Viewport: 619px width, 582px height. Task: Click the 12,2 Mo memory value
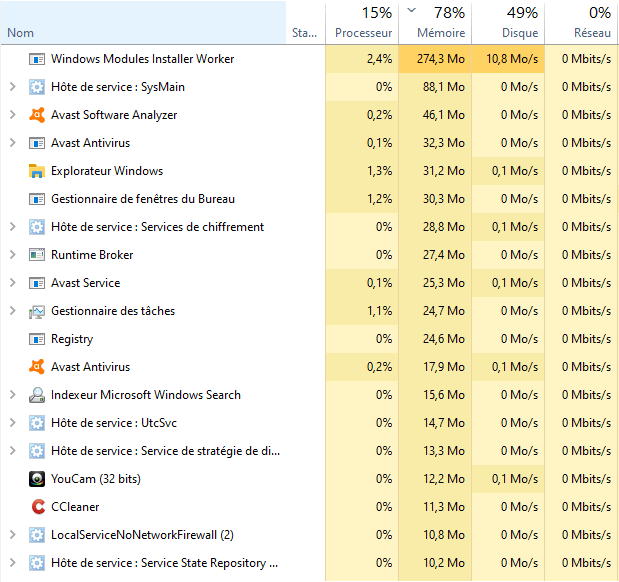tap(444, 479)
